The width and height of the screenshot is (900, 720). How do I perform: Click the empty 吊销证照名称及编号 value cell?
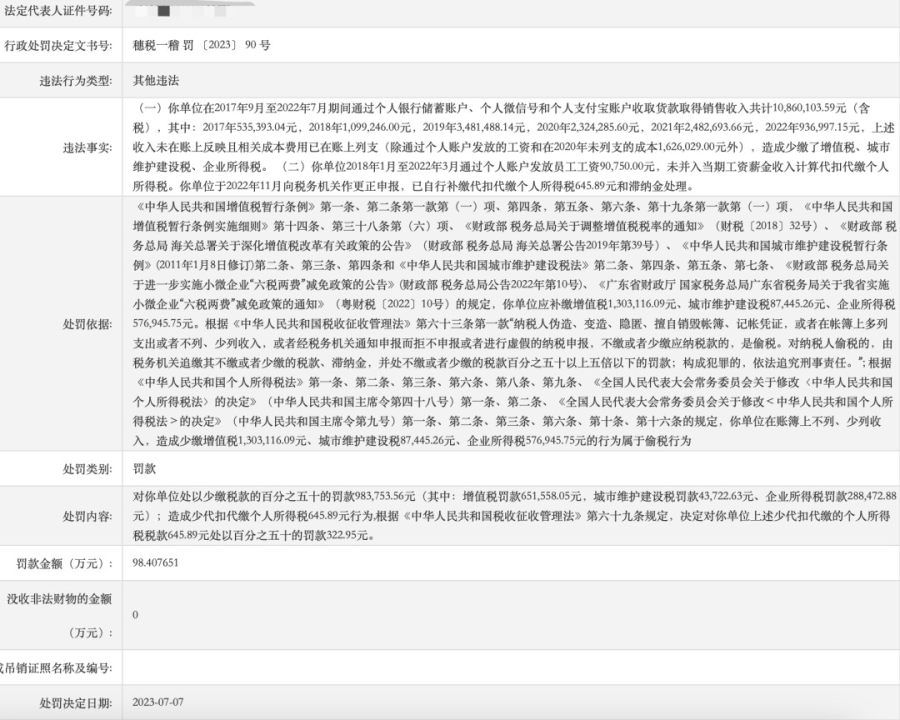tap(511, 668)
